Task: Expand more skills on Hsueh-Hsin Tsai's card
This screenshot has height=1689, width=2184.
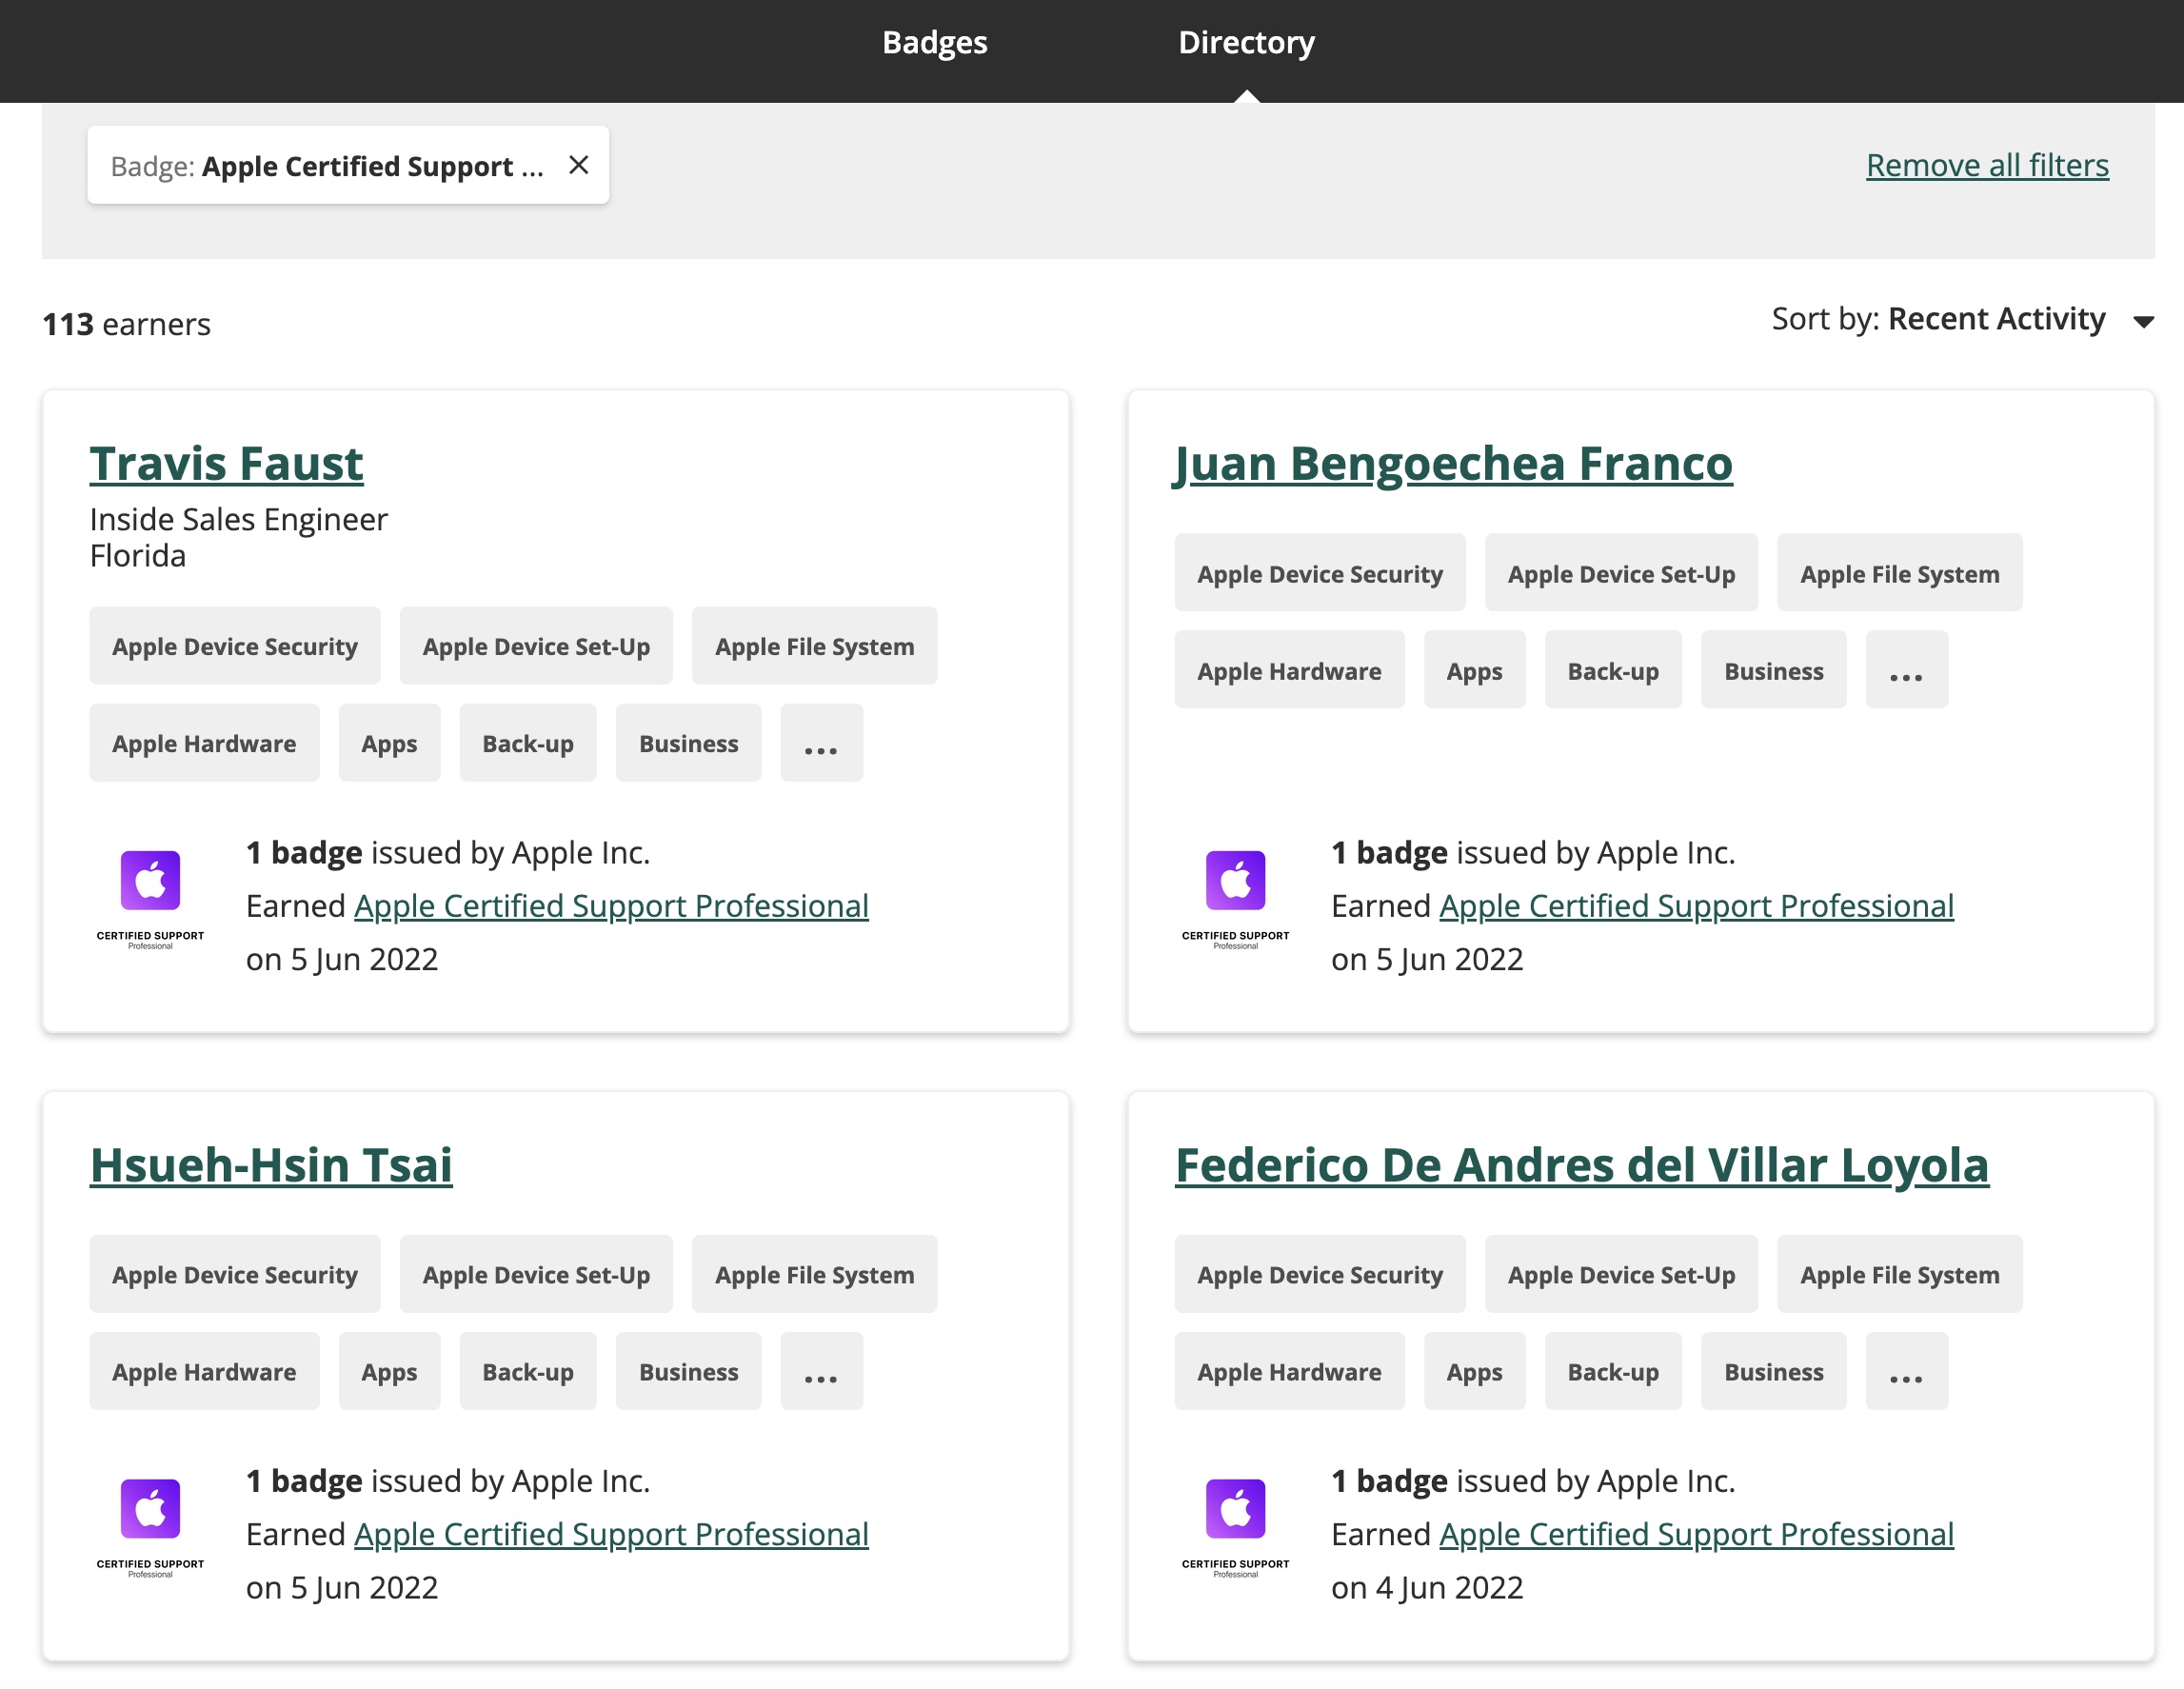Action: tap(820, 1371)
